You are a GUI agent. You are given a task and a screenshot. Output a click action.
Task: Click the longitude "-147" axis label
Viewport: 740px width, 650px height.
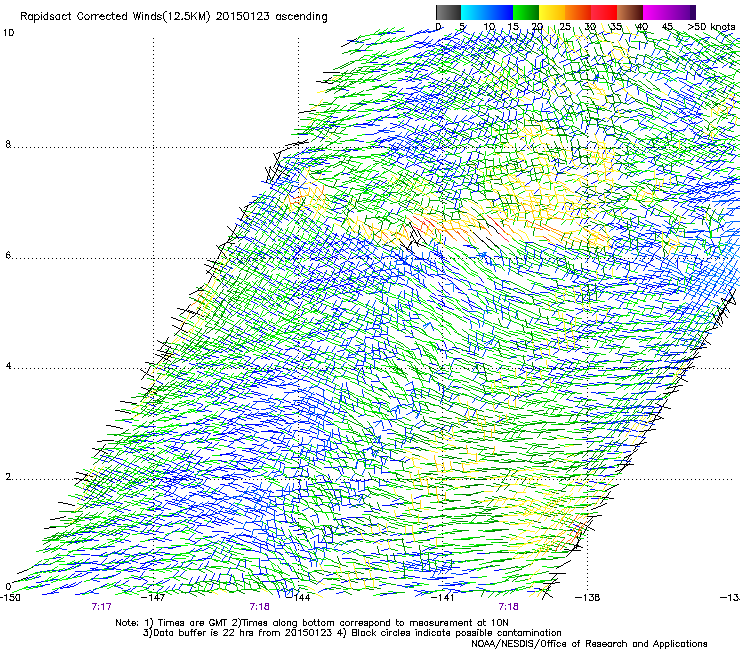point(153,598)
